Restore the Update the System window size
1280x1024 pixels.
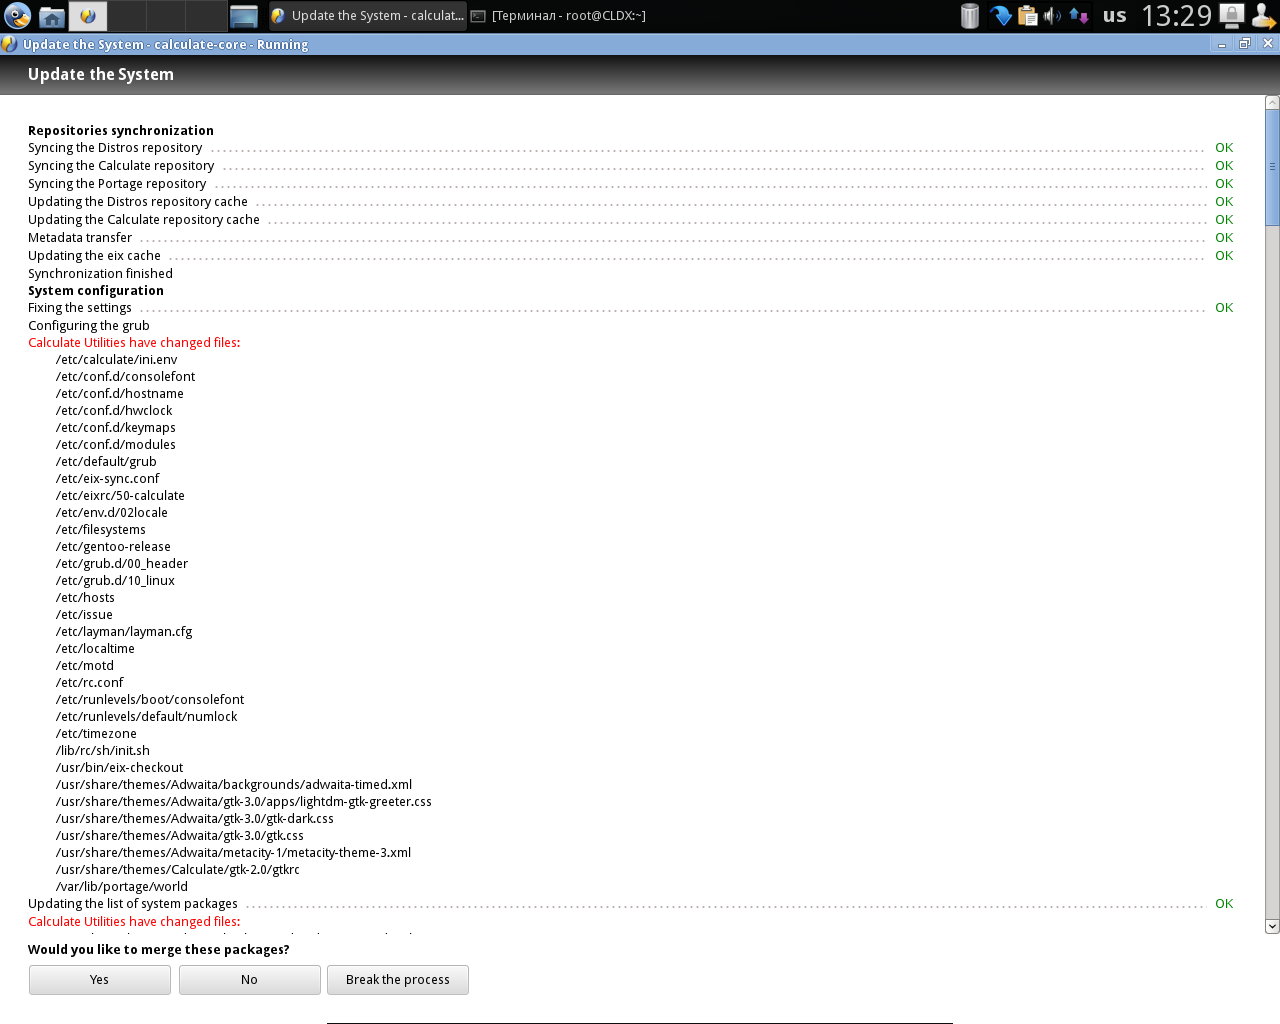click(1245, 44)
